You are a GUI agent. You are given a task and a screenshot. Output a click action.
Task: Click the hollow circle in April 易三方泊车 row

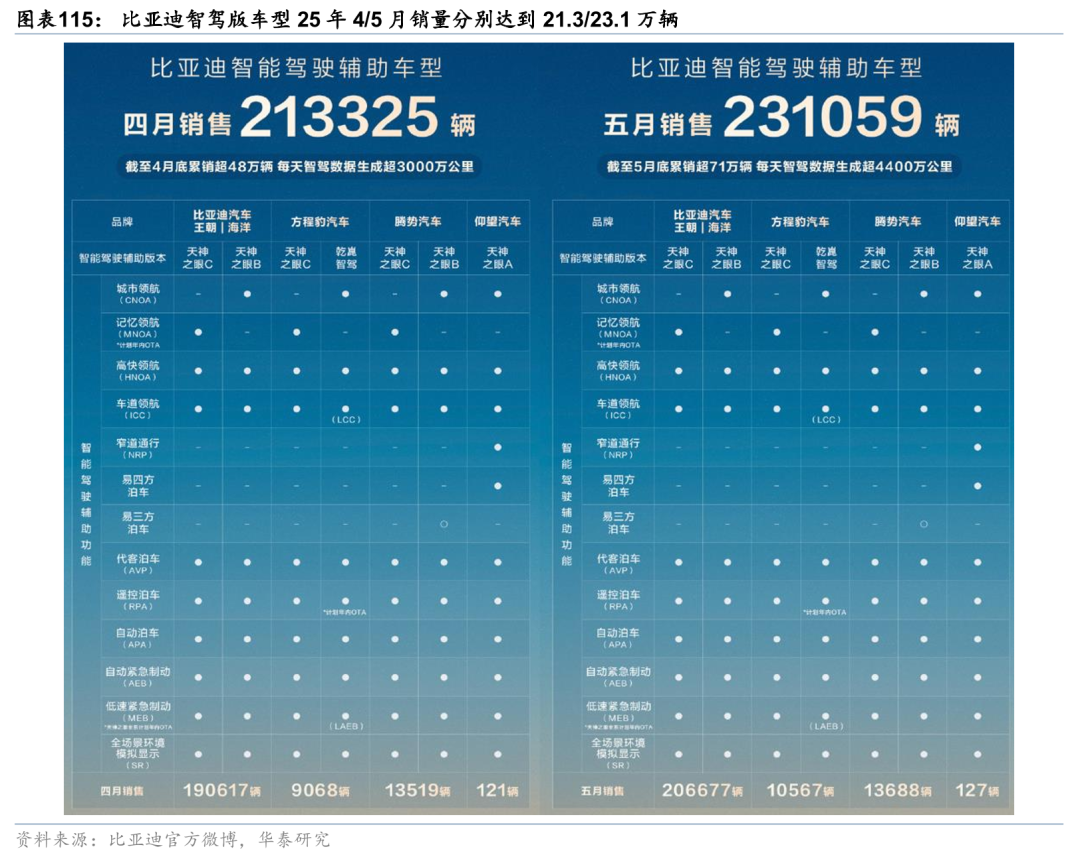coord(444,524)
